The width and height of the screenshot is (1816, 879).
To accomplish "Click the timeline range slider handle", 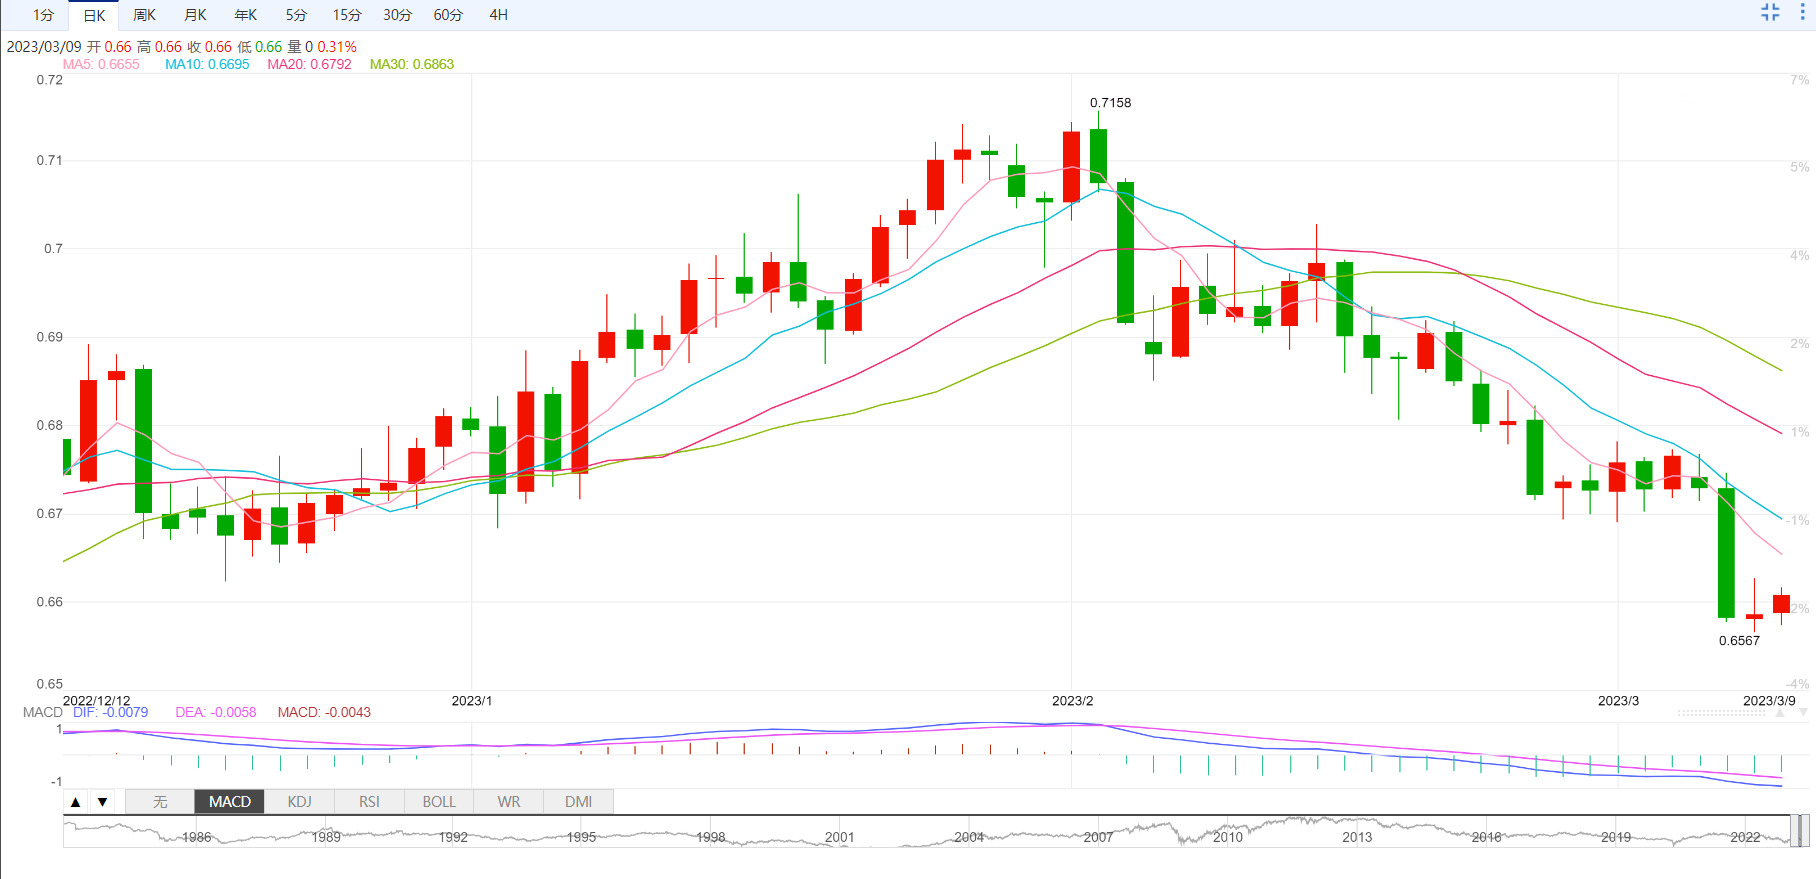I will pyautogui.click(x=1798, y=831).
